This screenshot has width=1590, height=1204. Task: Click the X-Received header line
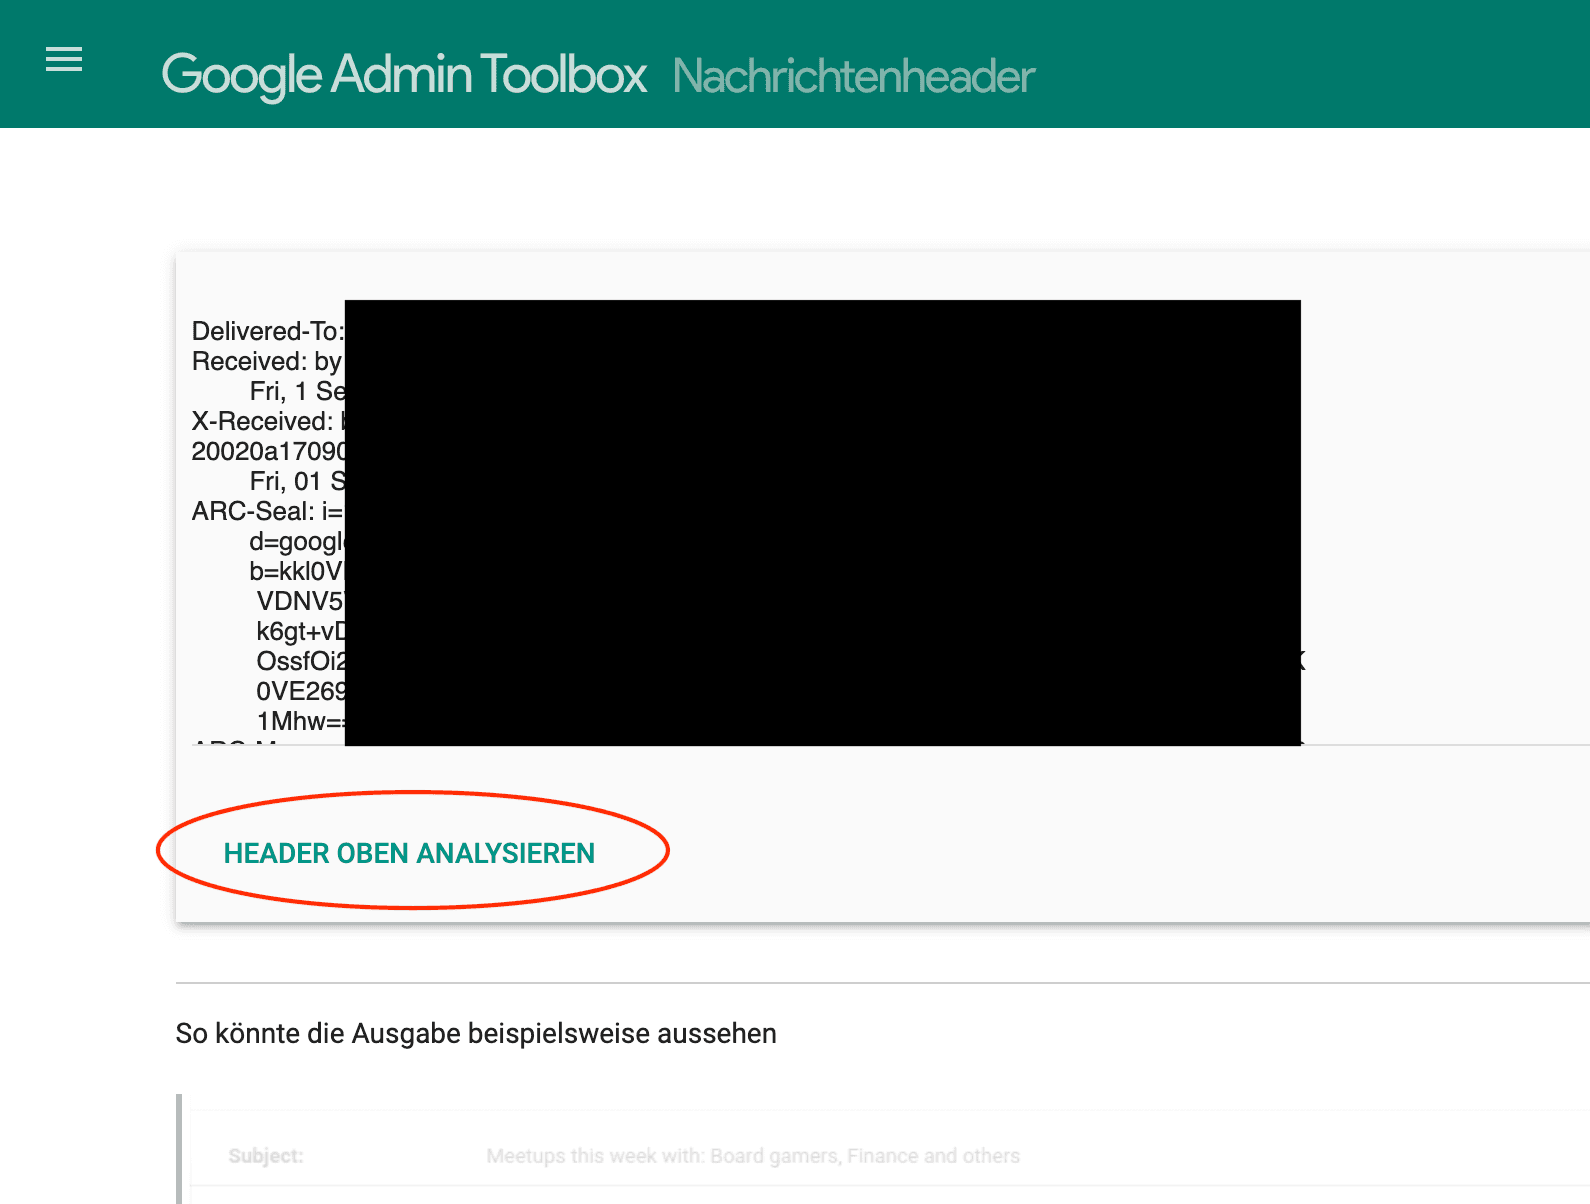pyautogui.click(x=264, y=421)
